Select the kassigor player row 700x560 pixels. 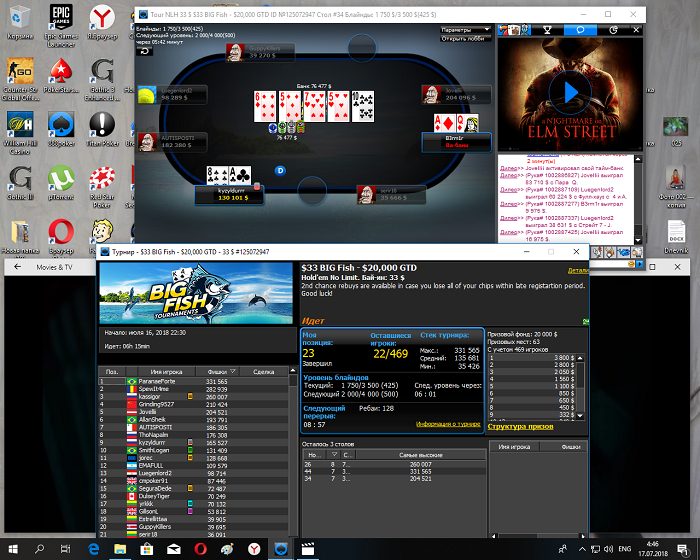(x=193, y=397)
